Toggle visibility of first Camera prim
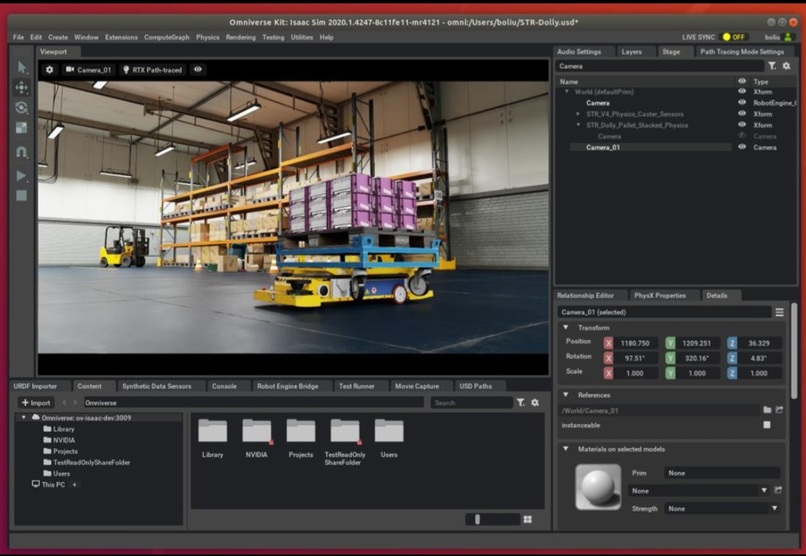The height and width of the screenshot is (556, 806). click(742, 102)
